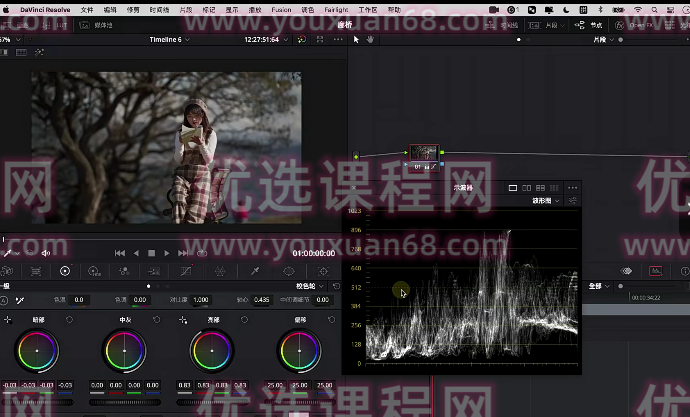Open the last Help menu in menu bar
This screenshot has height=417, width=690.
(x=394, y=10)
